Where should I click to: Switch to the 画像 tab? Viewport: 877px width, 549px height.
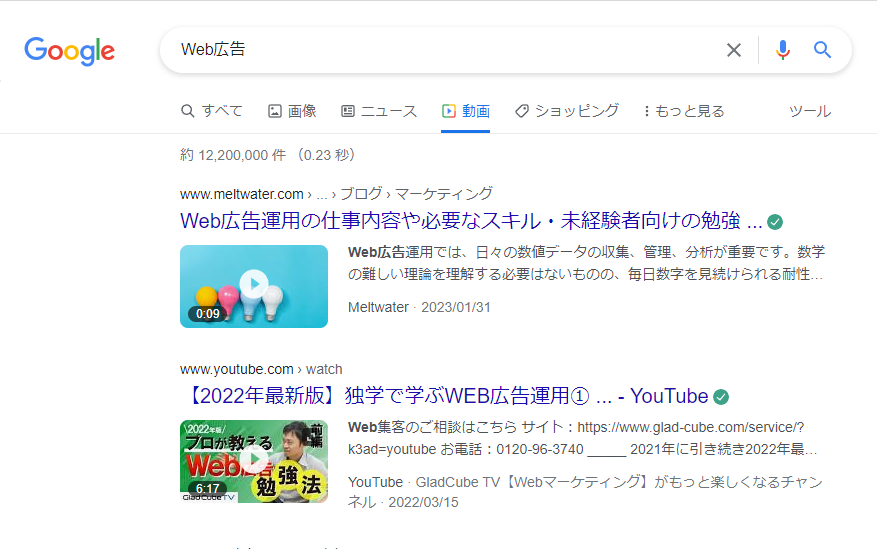[292, 111]
